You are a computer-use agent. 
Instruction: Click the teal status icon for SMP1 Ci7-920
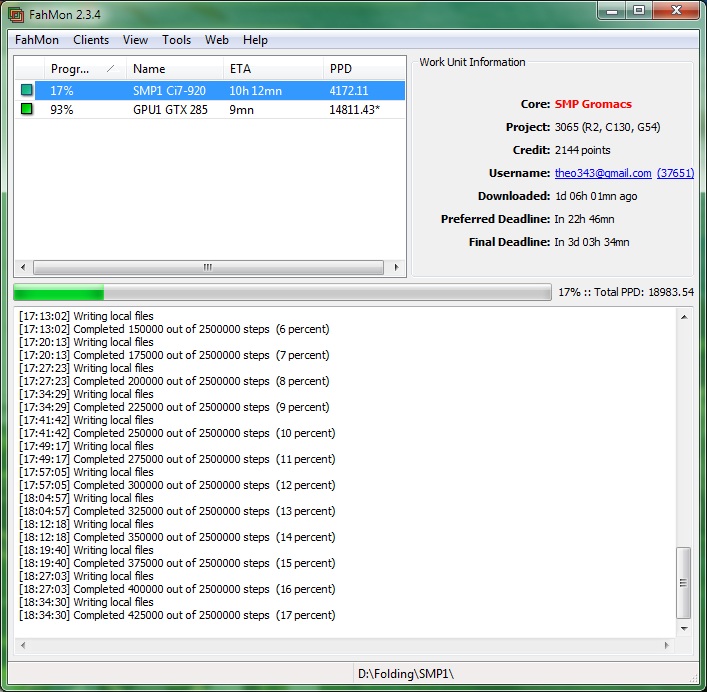point(27,90)
